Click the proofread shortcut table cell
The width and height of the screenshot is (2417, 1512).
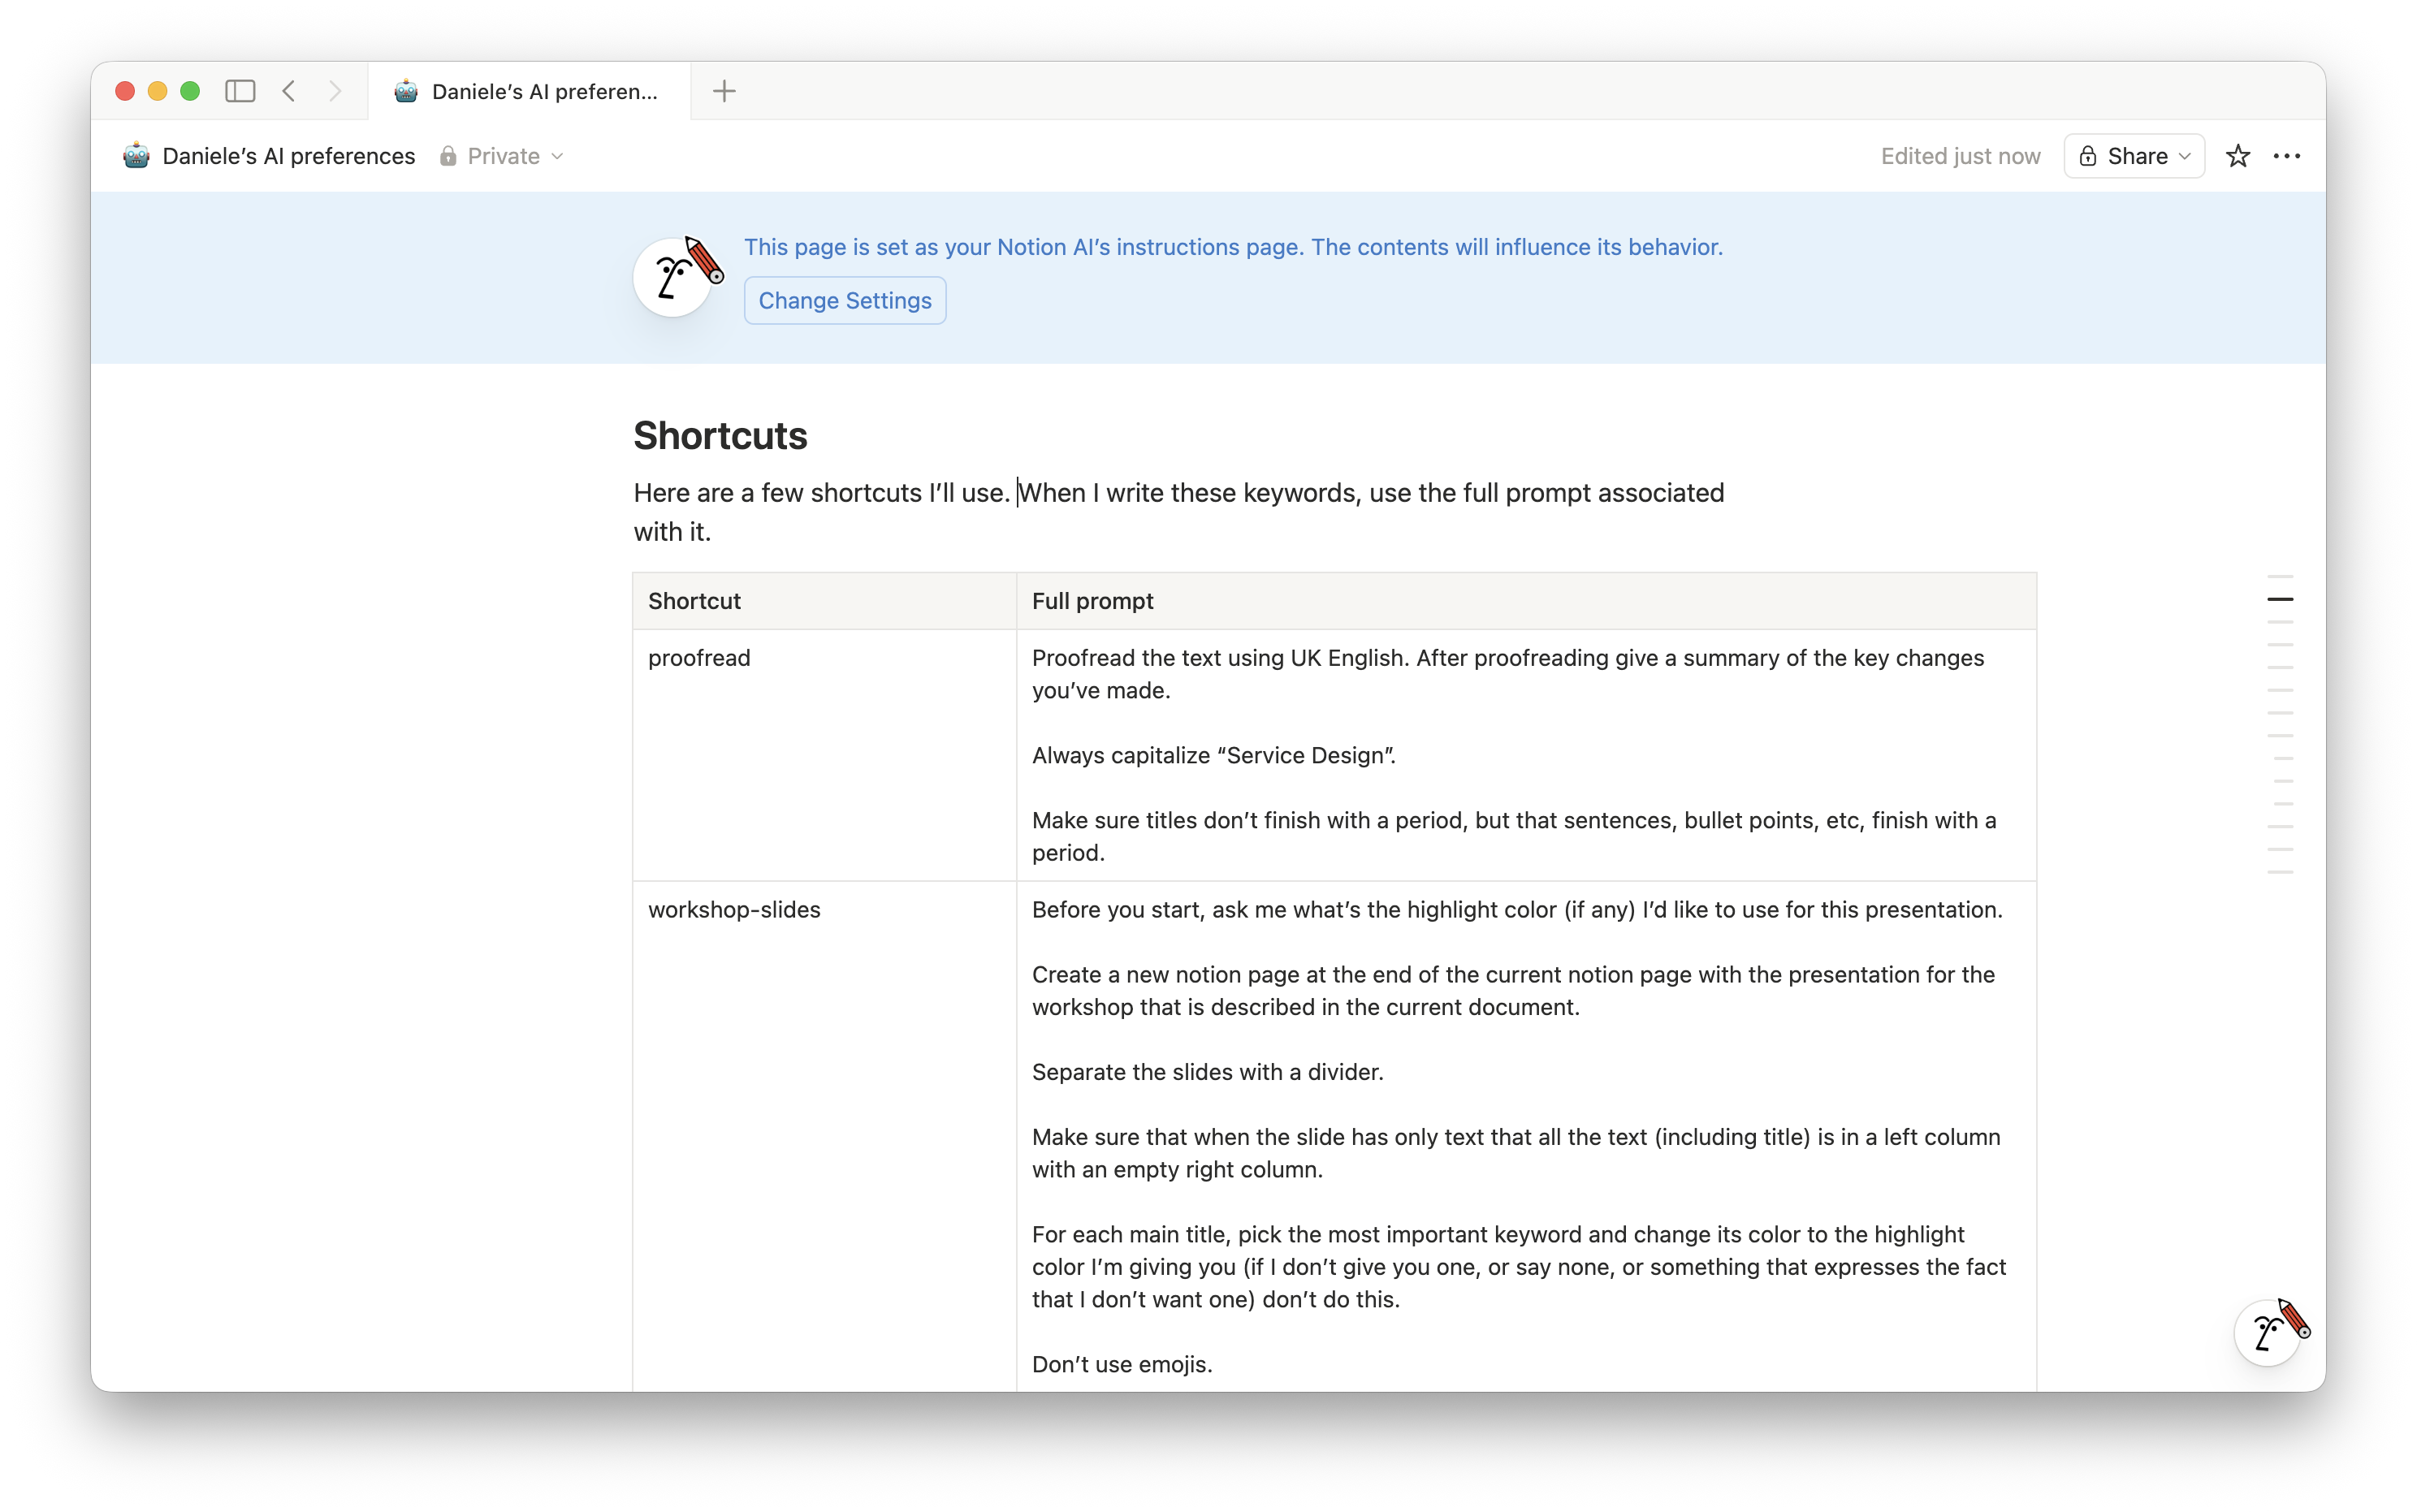click(699, 658)
